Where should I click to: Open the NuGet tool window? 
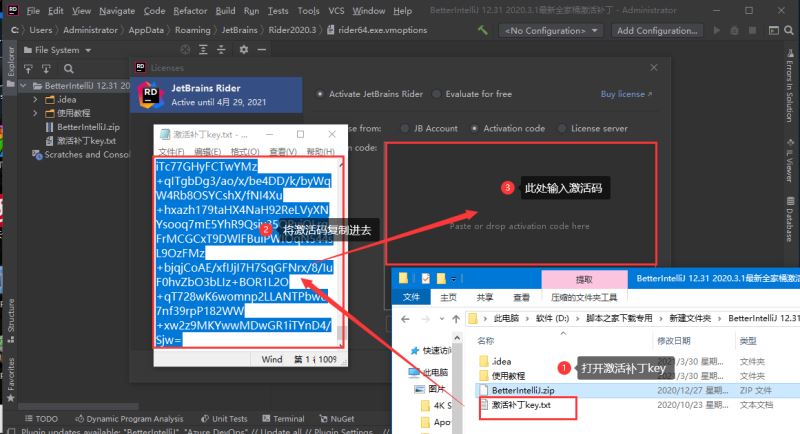coord(337,419)
